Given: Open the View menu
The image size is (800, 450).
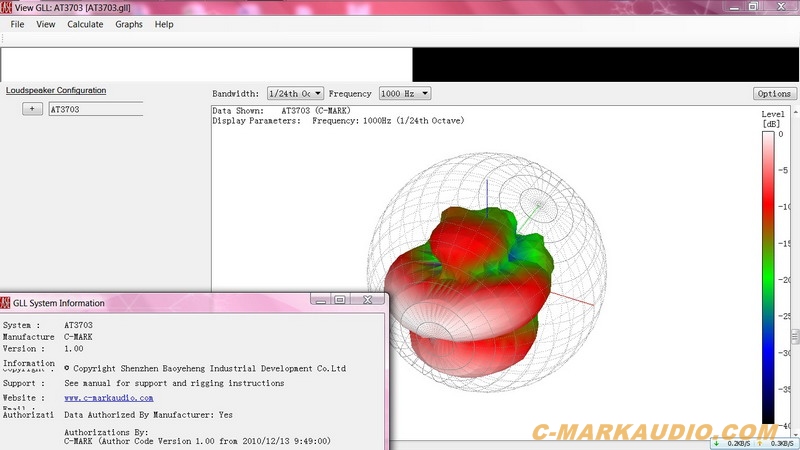Looking at the screenshot, I should point(46,24).
